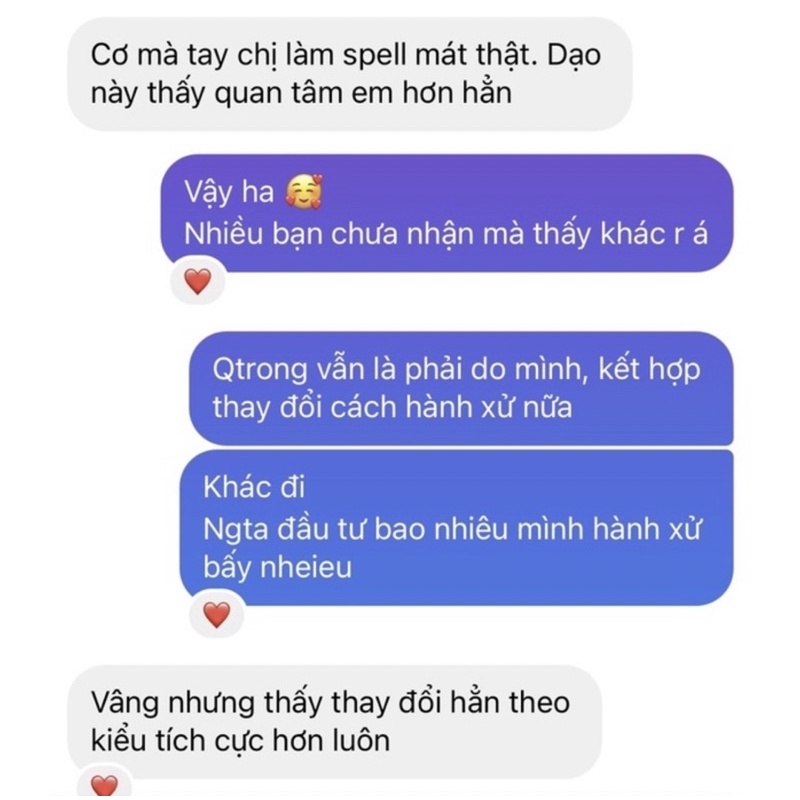The image size is (800, 800).
Task: Click the misspelled word 'nheieu'
Action: (307, 567)
